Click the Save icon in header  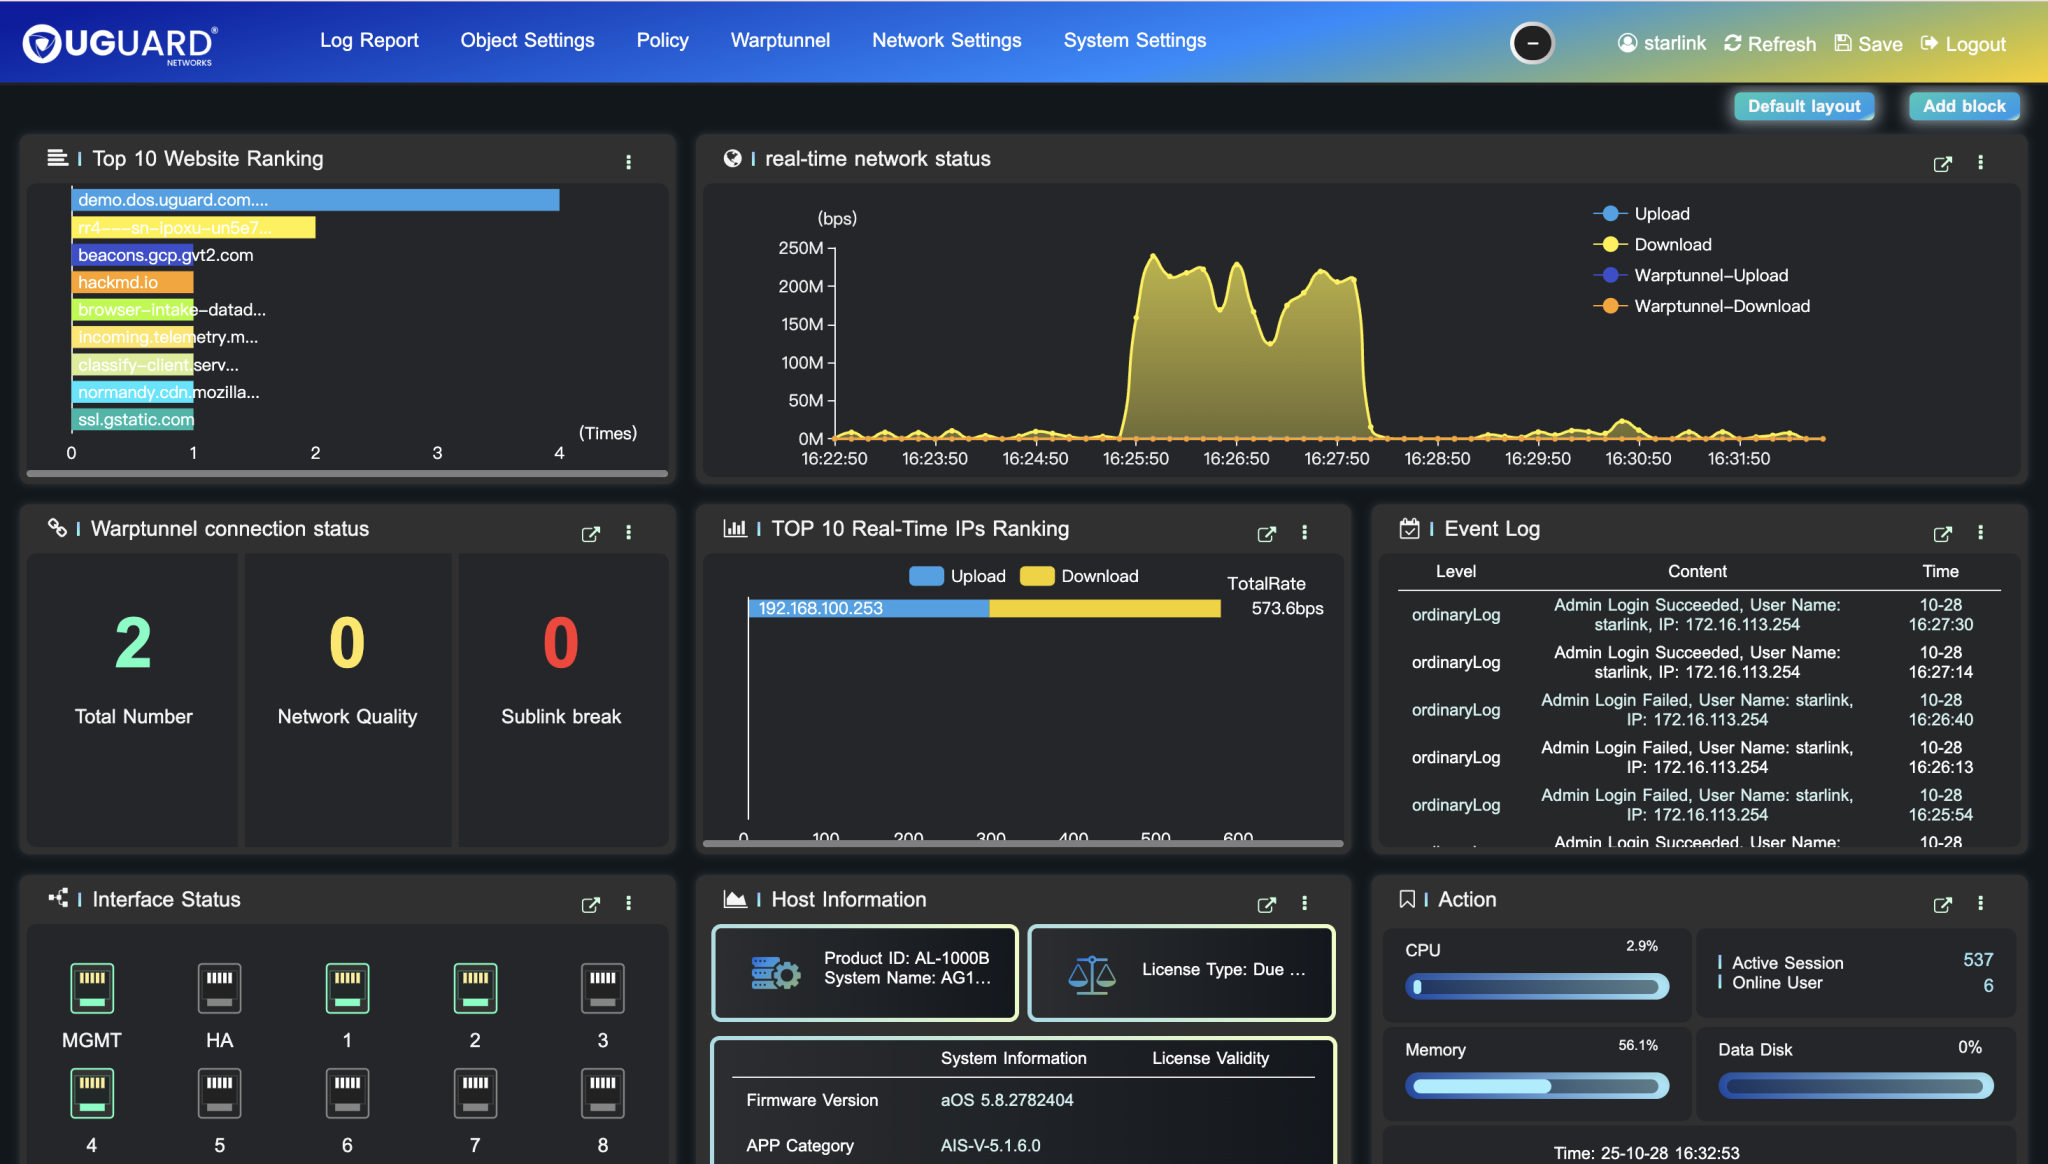point(1843,43)
